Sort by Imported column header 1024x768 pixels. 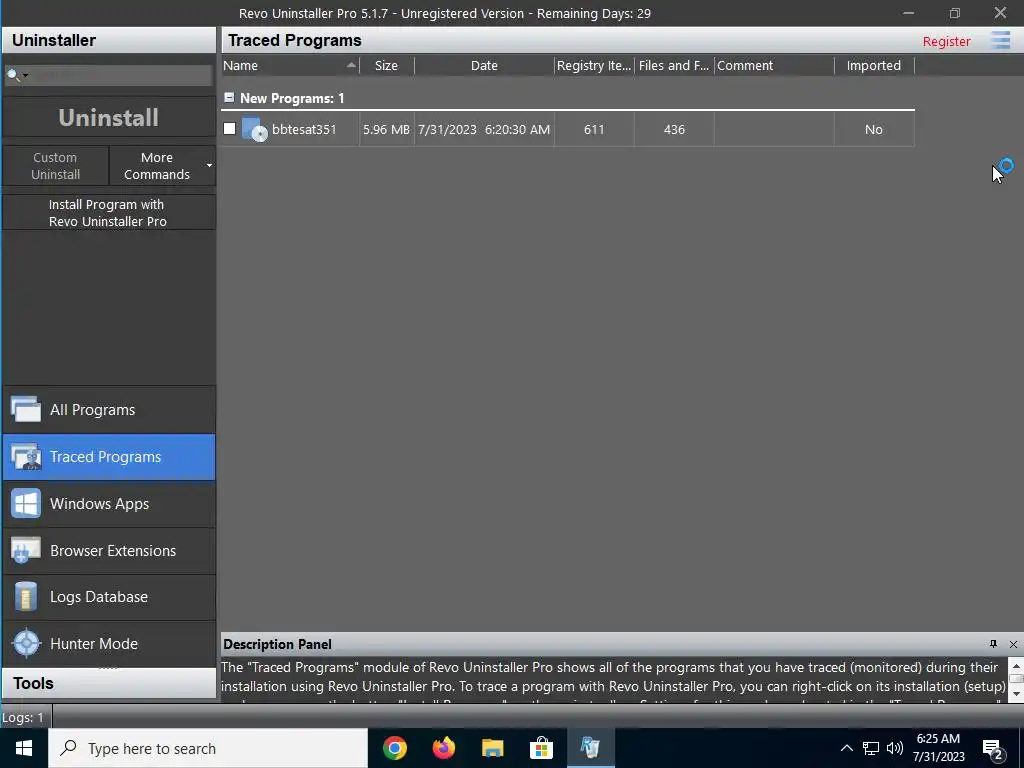coord(874,65)
